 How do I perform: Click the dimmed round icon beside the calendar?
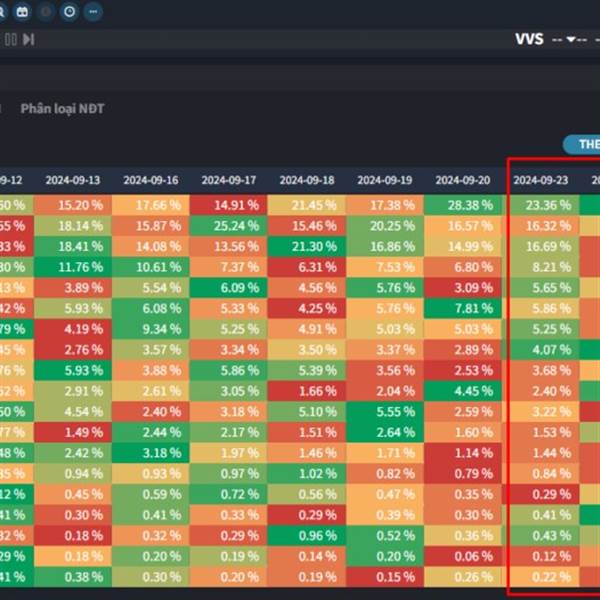[x=46, y=11]
